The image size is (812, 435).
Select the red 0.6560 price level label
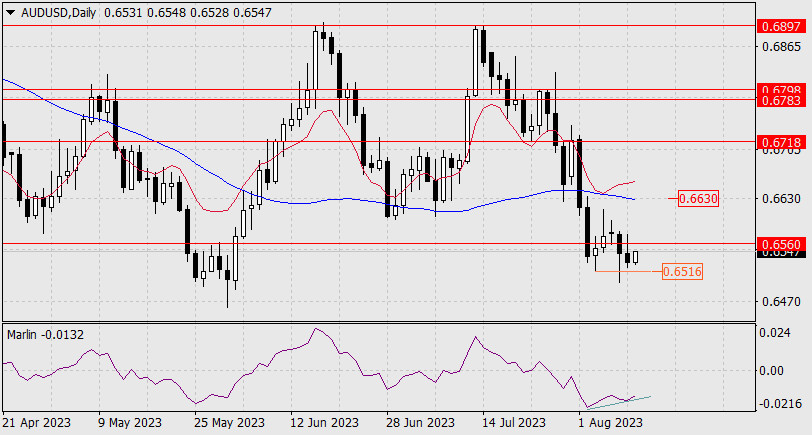[780, 243]
